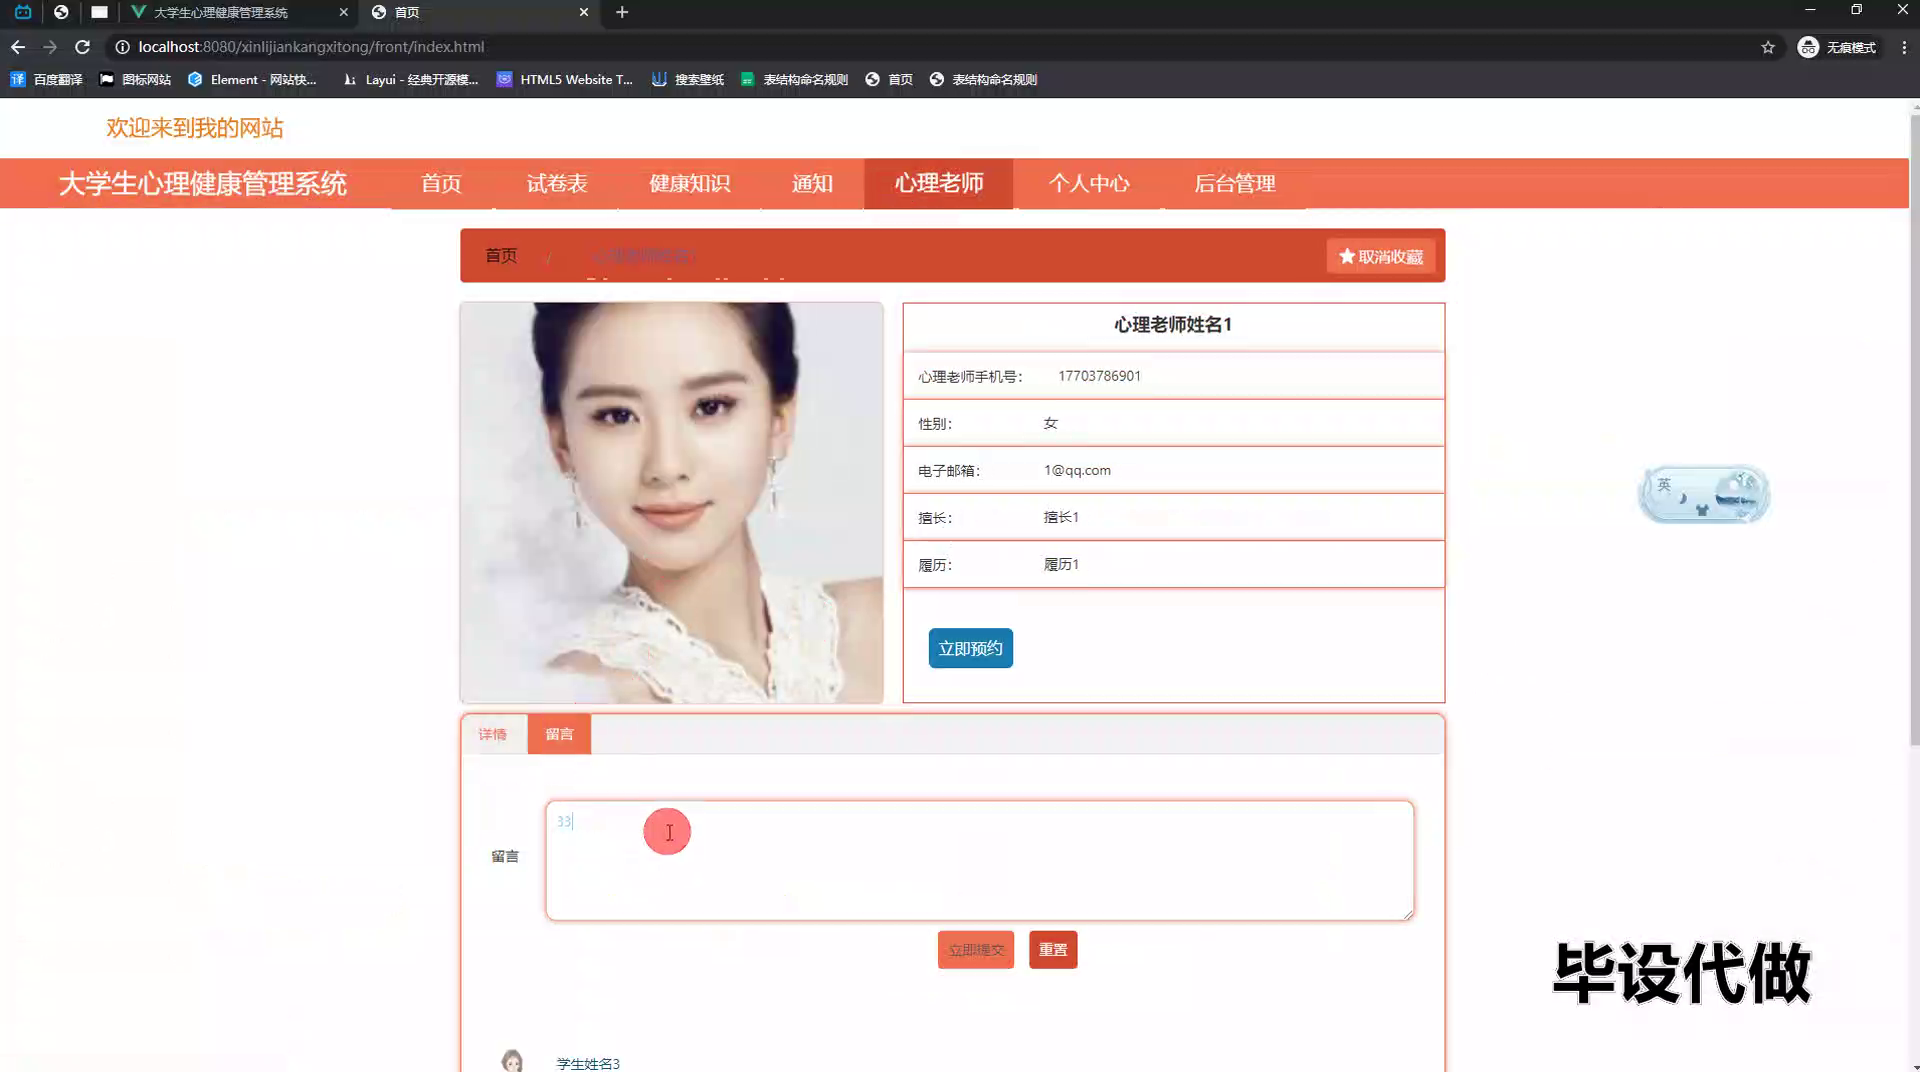Image resolution: width=1920 pixels, height=1072 pixels.
Task: Click the first pinned tab icon
Action: point(23,12)
